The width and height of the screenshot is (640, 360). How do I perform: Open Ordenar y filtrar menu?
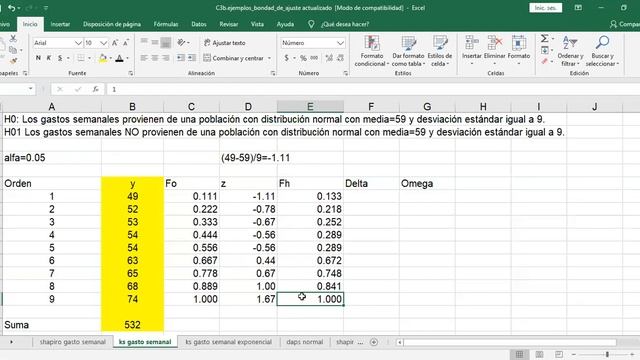pyautogui.click(x=570, y=51)
